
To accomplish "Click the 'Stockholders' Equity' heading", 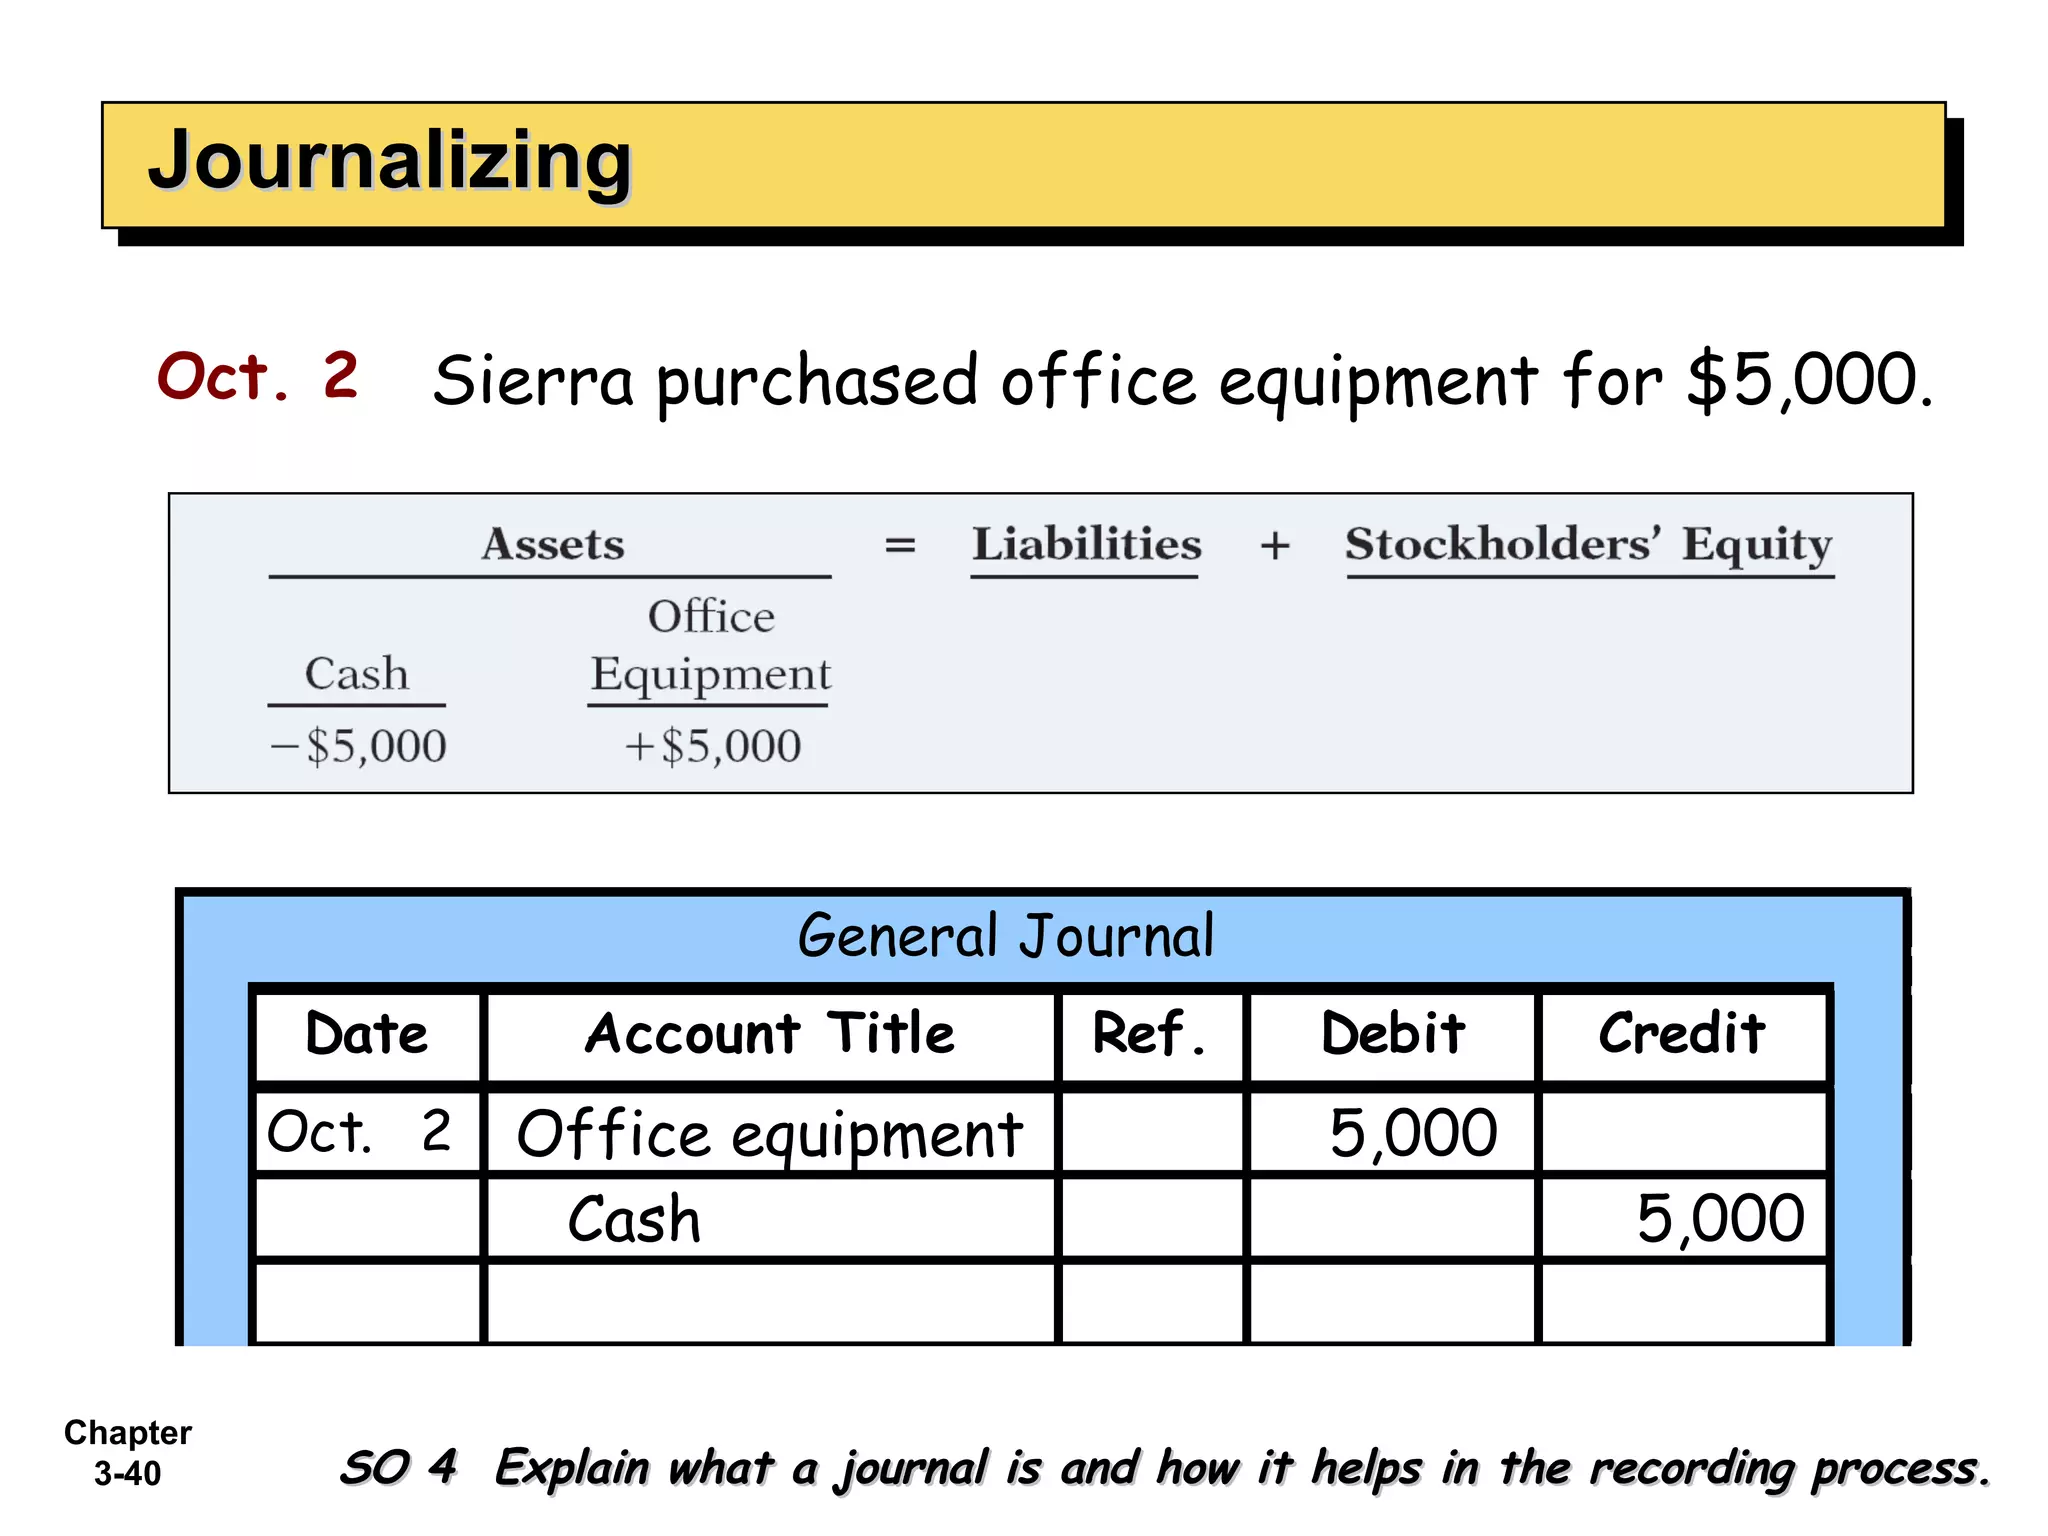I will click(1589, 546).
